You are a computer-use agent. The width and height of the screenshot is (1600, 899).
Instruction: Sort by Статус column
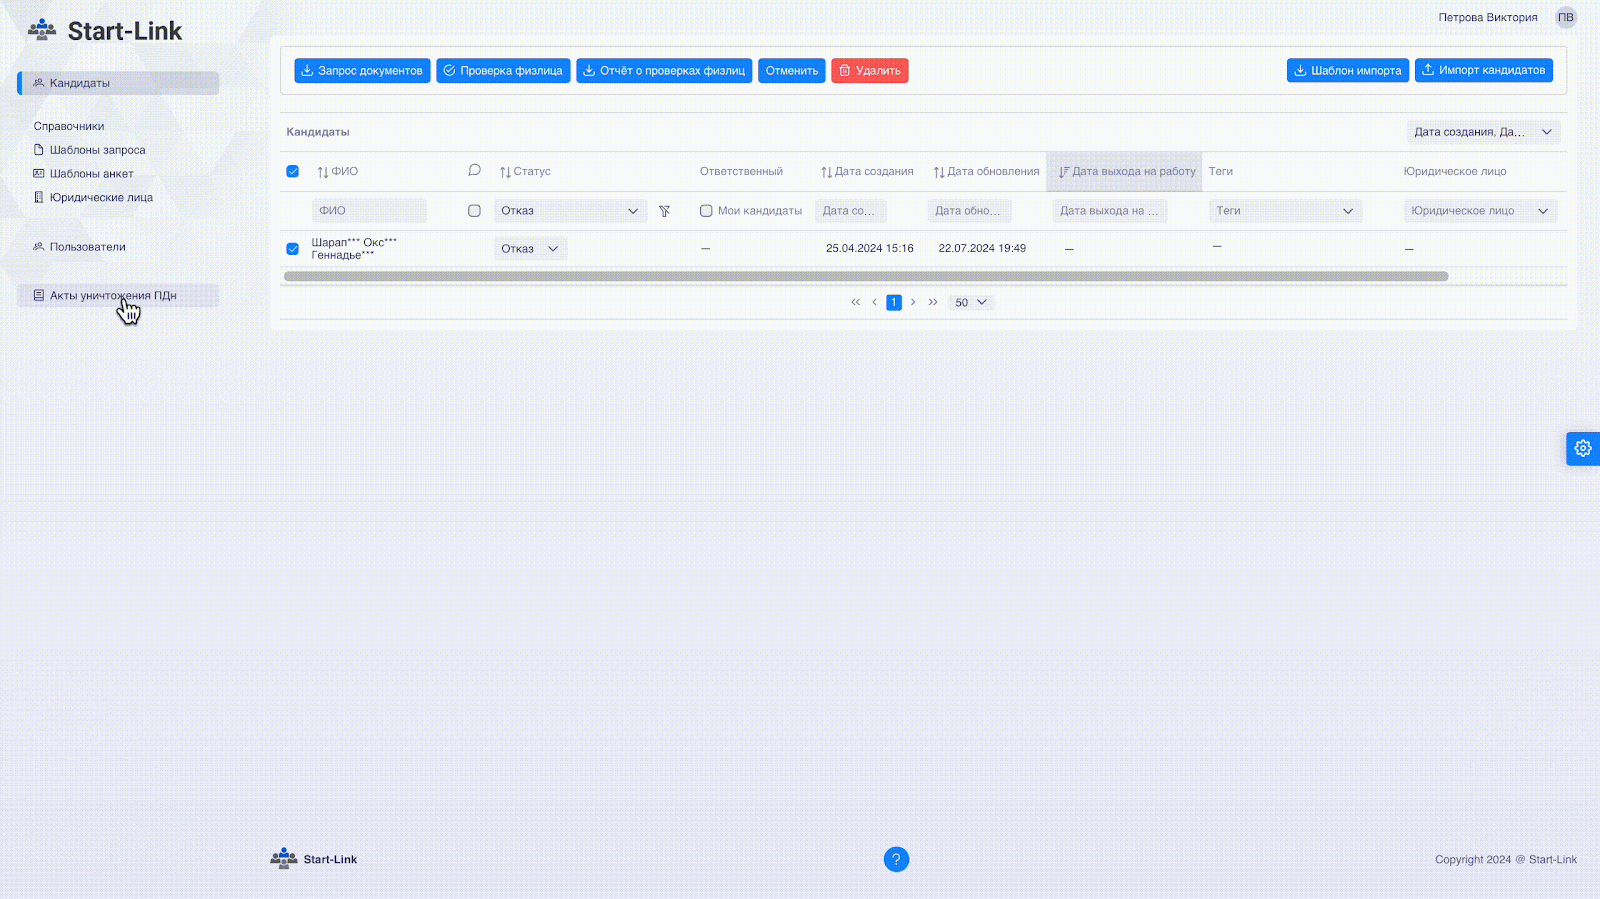525,172
